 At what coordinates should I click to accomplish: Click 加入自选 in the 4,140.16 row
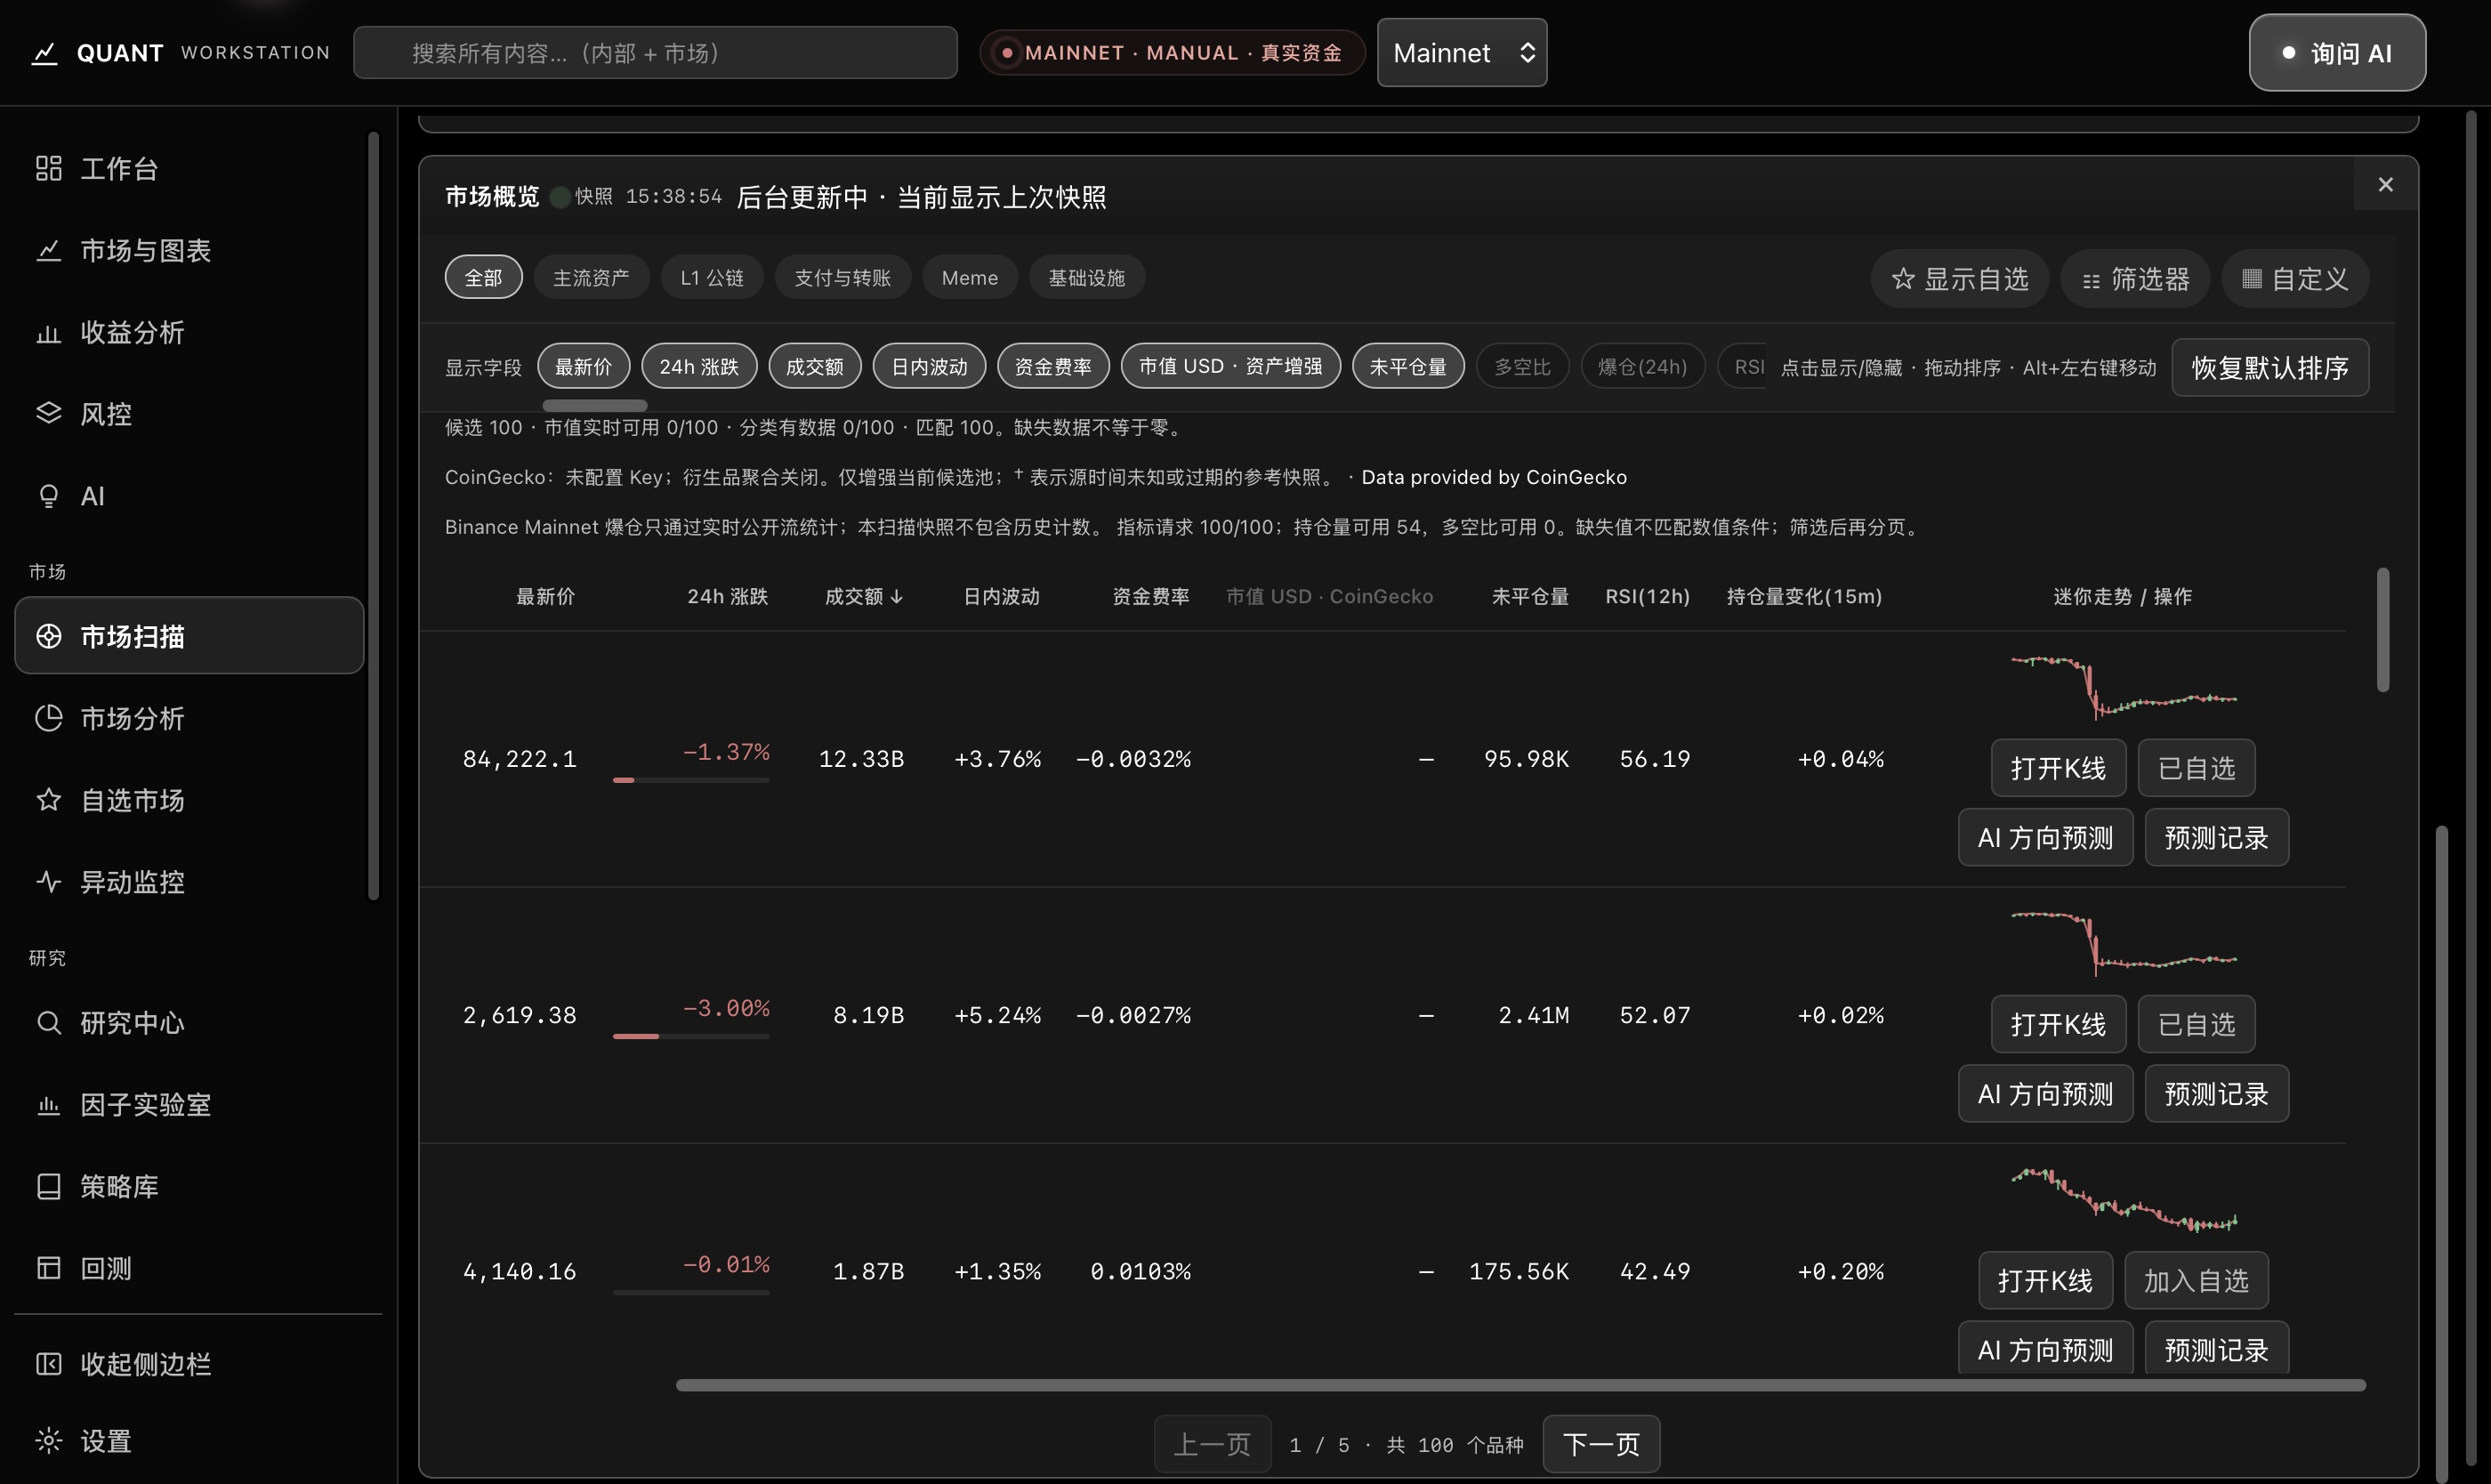point(2196,1280)
